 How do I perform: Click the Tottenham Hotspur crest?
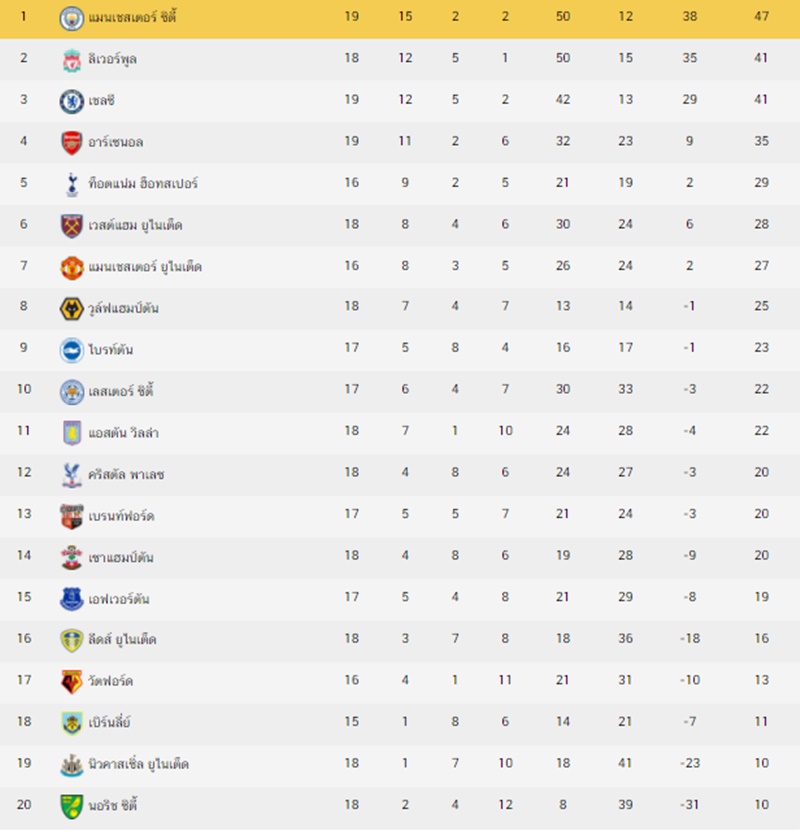71,184
